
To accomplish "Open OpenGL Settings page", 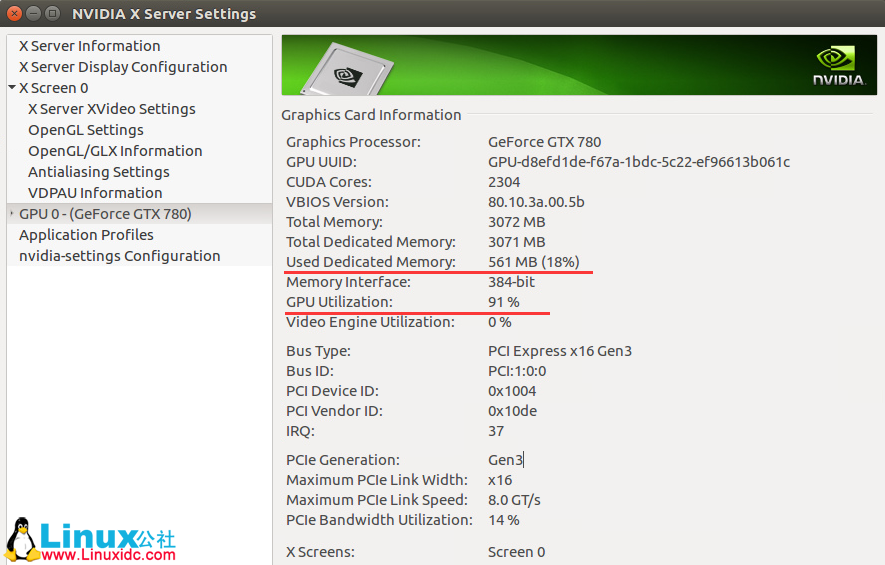I will click(85, 130).
